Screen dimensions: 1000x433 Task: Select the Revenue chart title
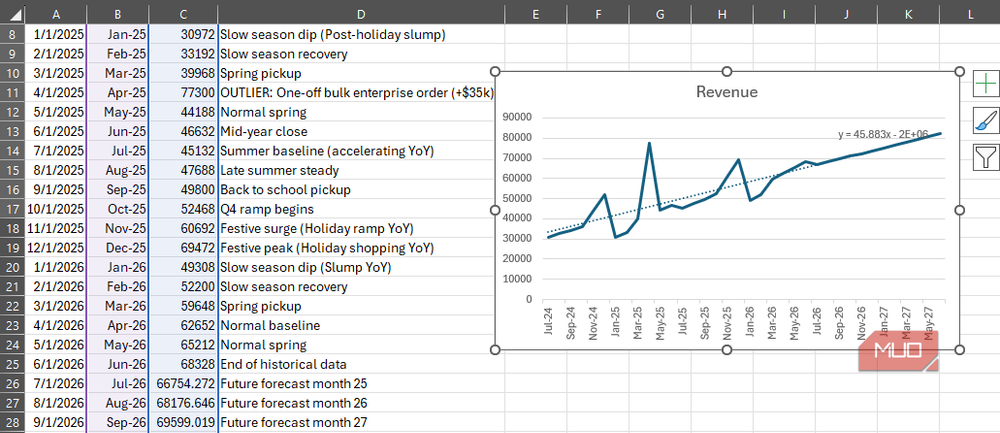[x=726, y=92]
